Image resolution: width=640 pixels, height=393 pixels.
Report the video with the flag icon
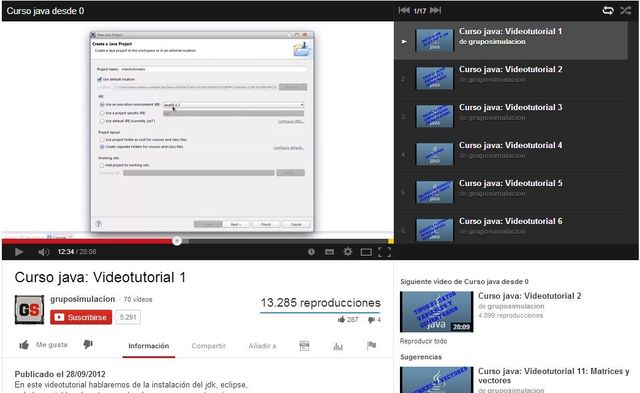pos(371,346)
